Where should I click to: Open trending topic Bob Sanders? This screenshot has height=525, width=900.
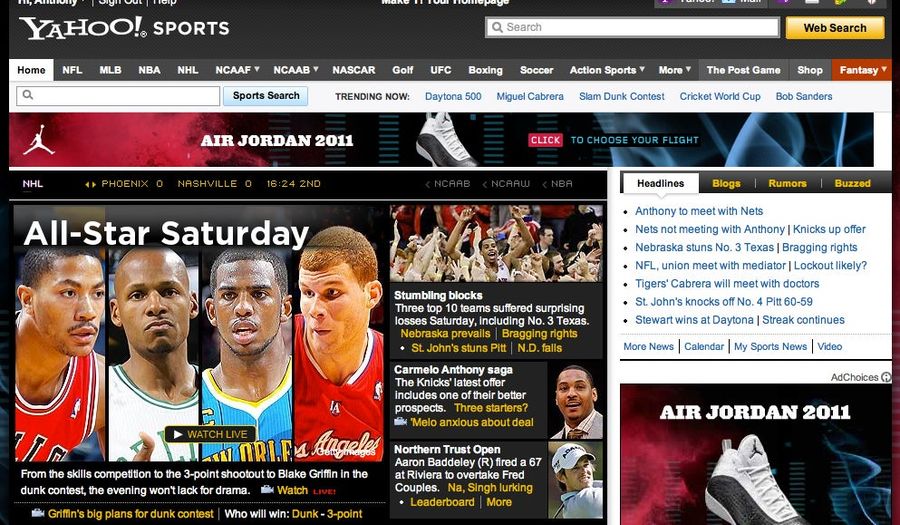804,96
